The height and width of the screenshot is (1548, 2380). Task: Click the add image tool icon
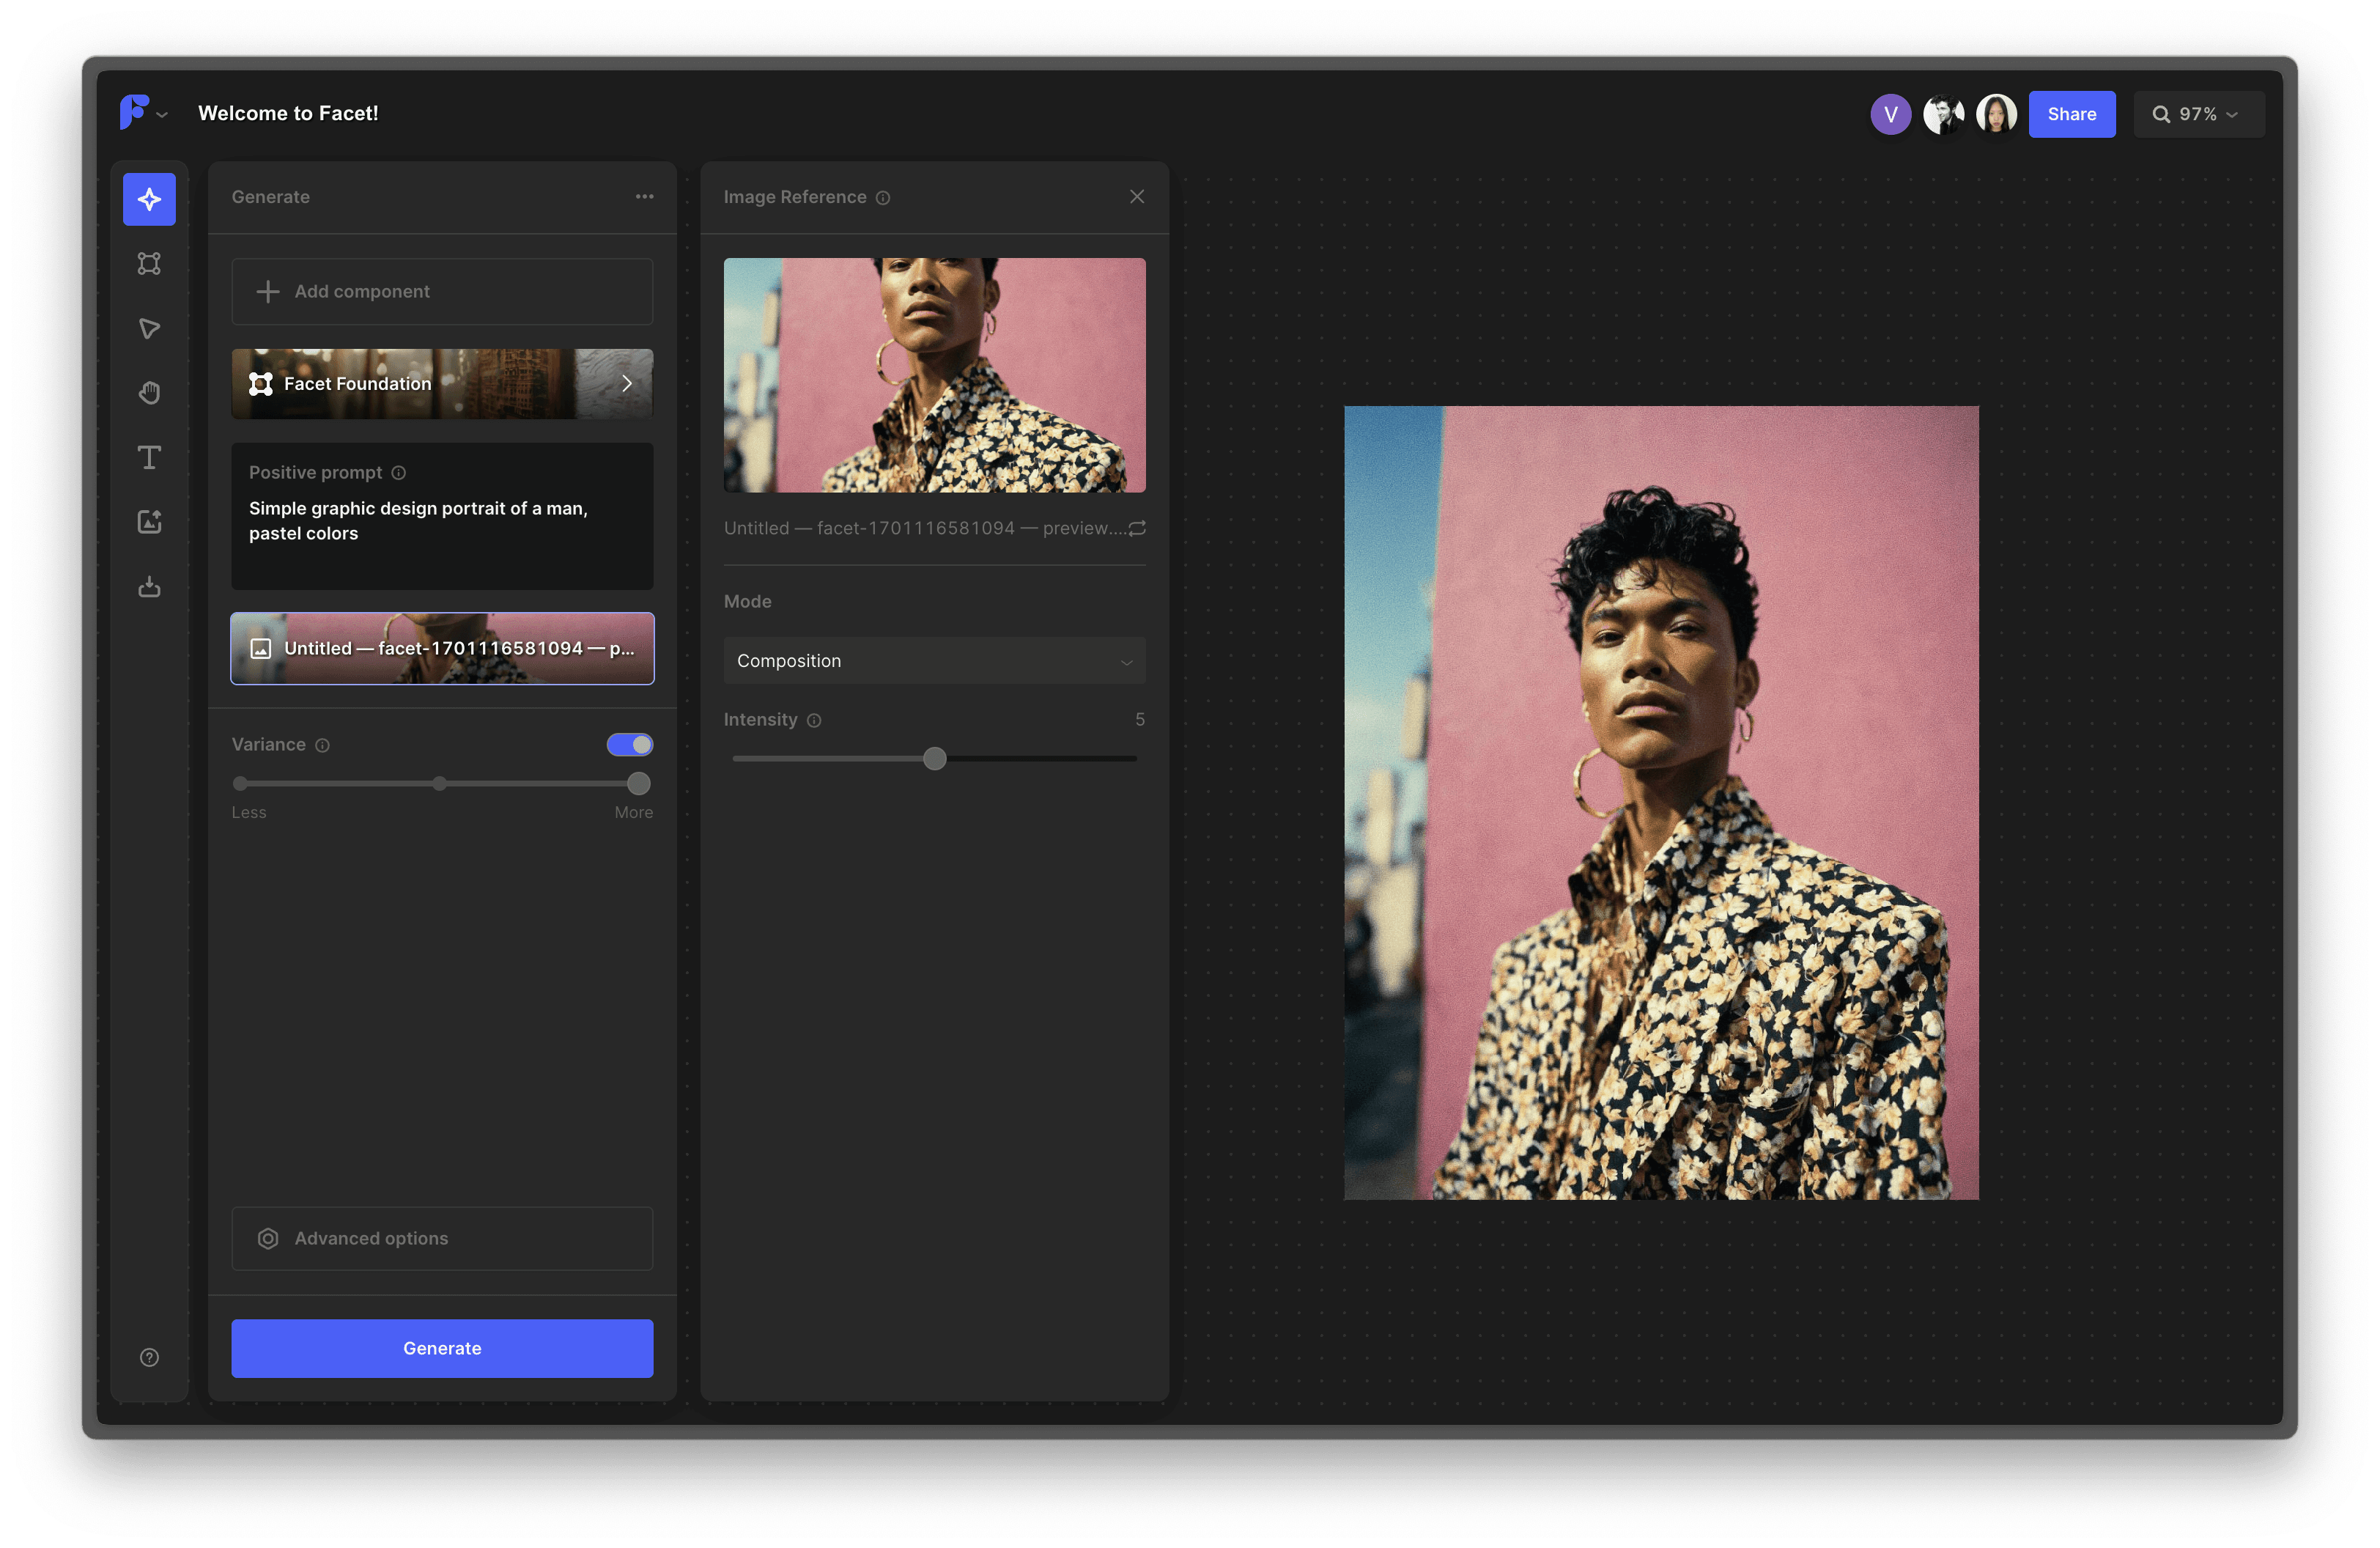click(x=149, y=522)
